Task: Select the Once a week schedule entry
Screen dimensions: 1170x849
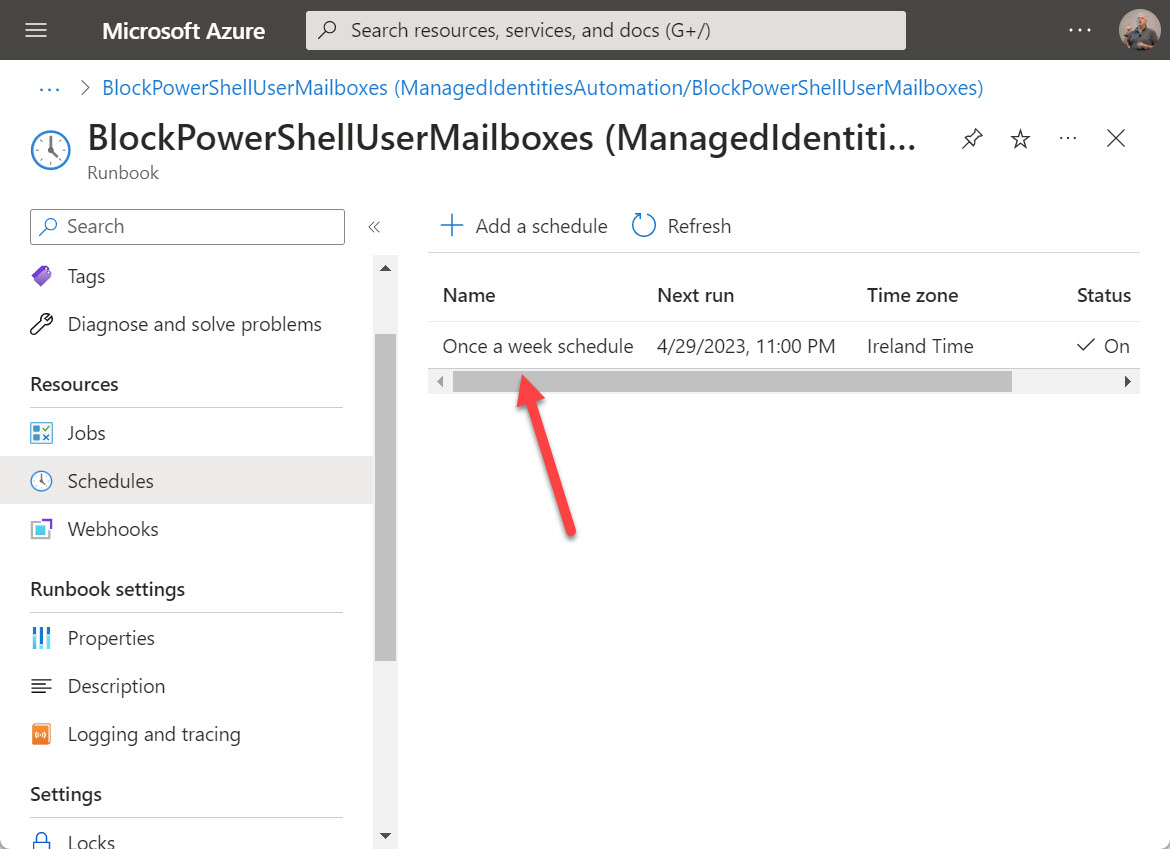Action: (538, 345)
